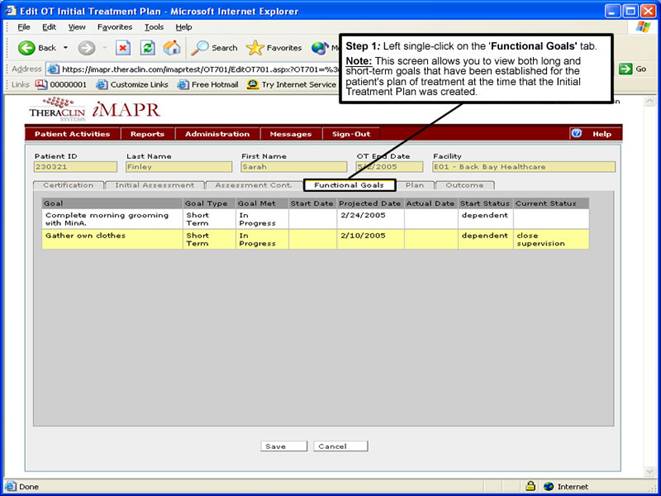
Task: Switch to the Initial Assessment tab
Action: (x=154, y=185)
